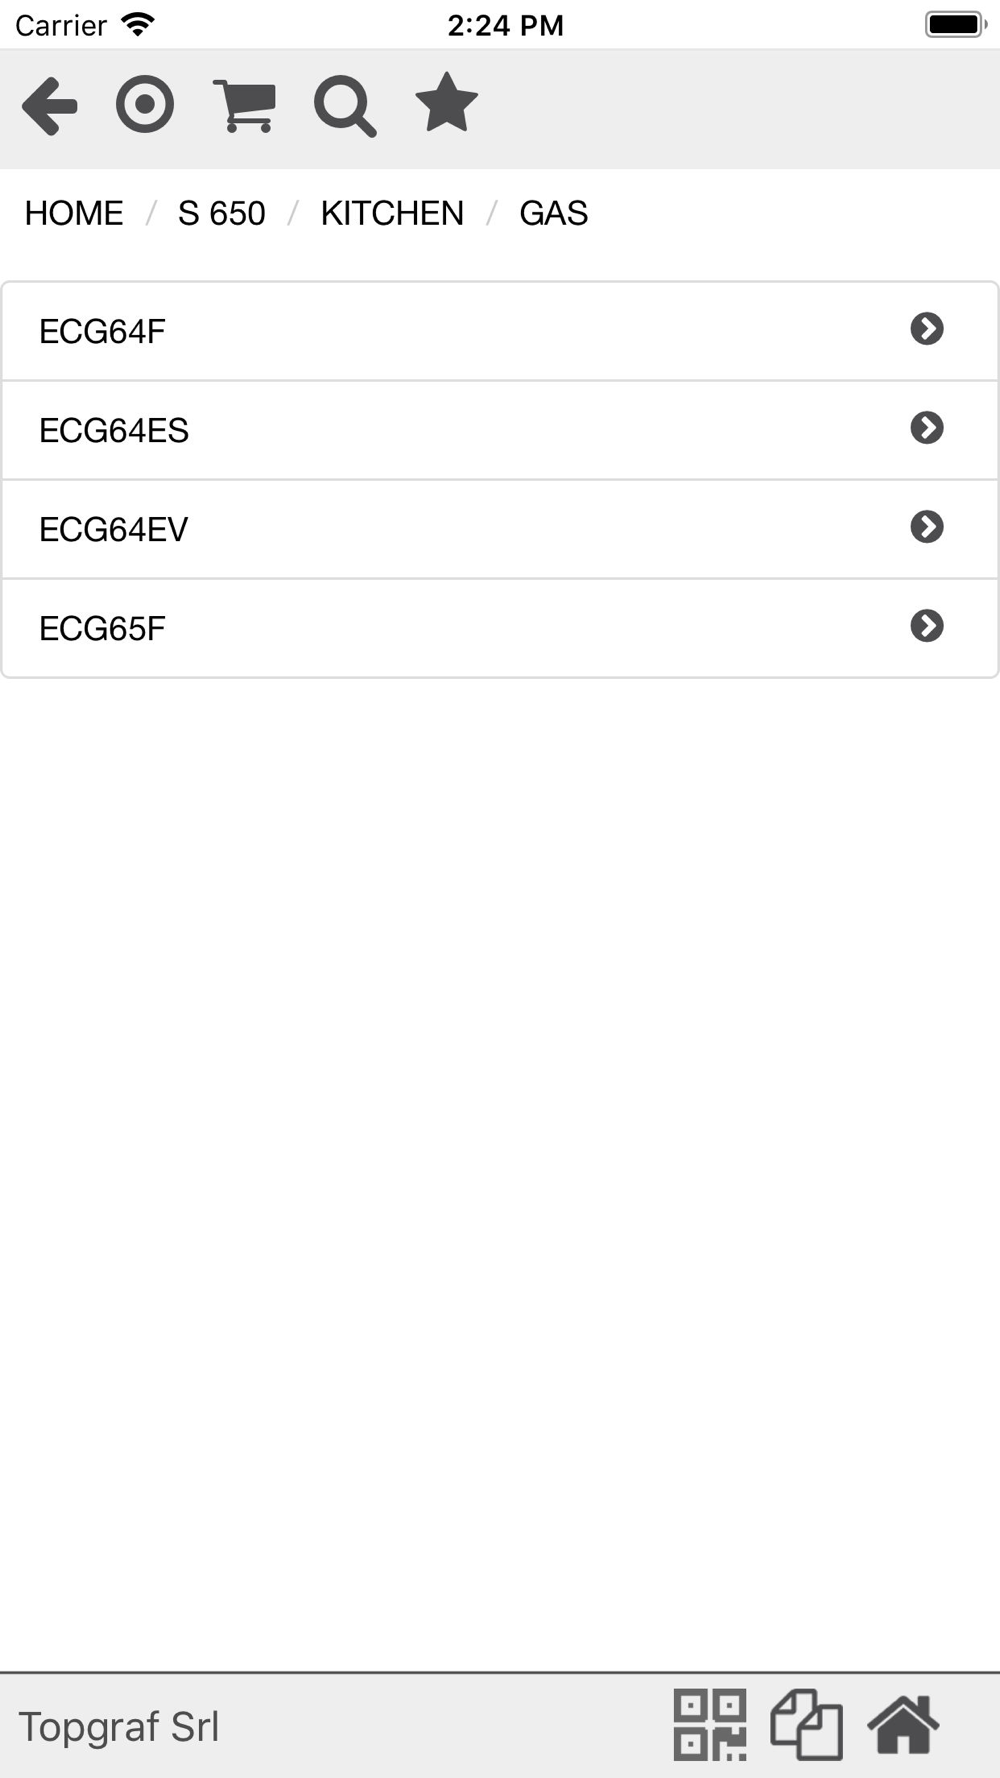1000x1778 pixels.
Task: Open the shopping cart
Action: tap(245, 105)
